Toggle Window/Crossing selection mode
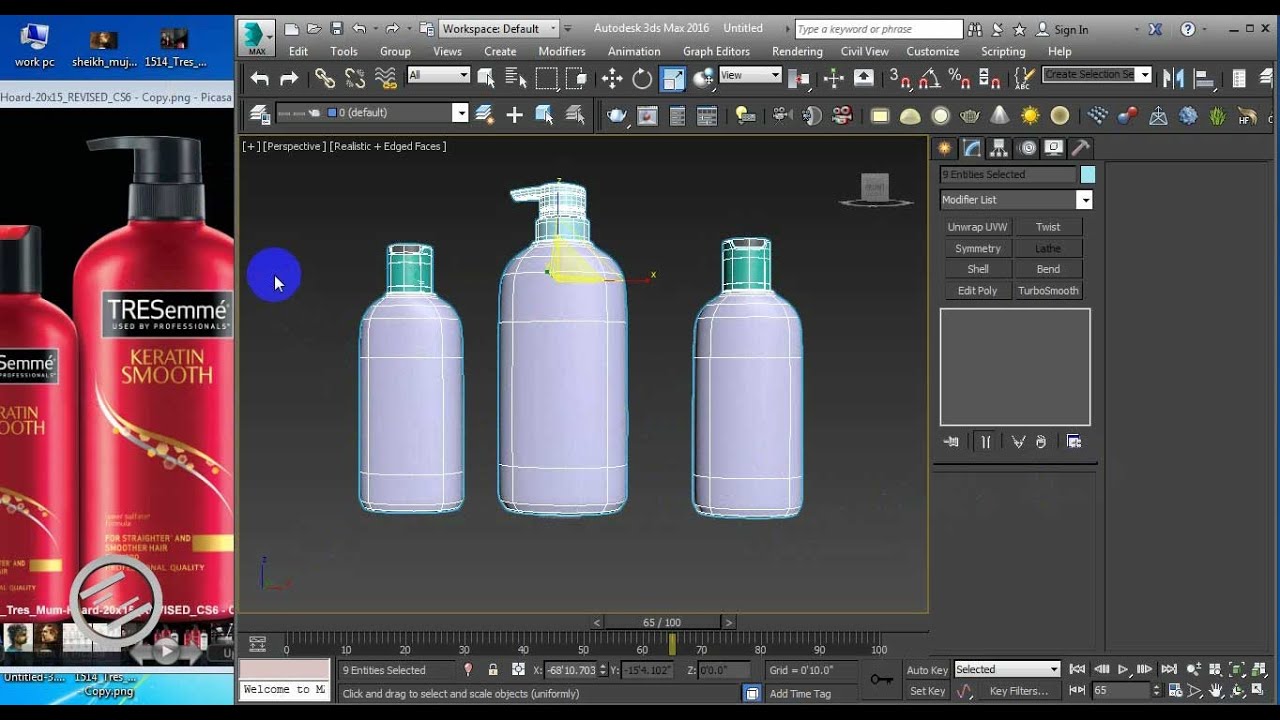1280x720 pixels. (577, 78)
